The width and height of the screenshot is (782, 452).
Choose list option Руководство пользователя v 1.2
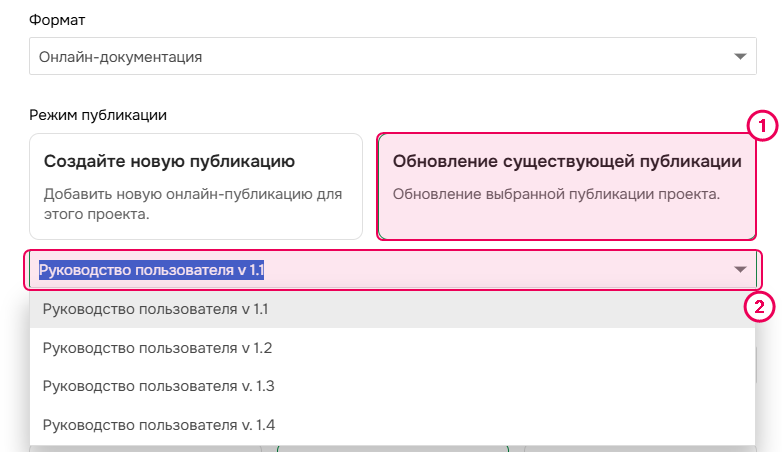(x=392, y=348)
